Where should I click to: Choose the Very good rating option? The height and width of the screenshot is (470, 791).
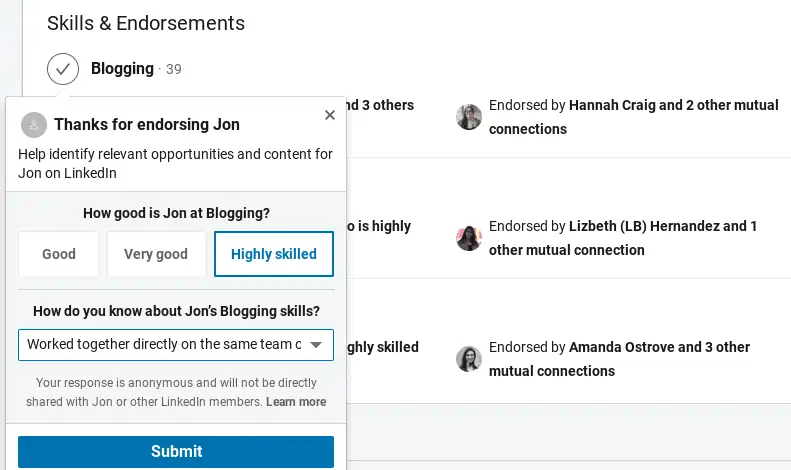click(156, 254)
